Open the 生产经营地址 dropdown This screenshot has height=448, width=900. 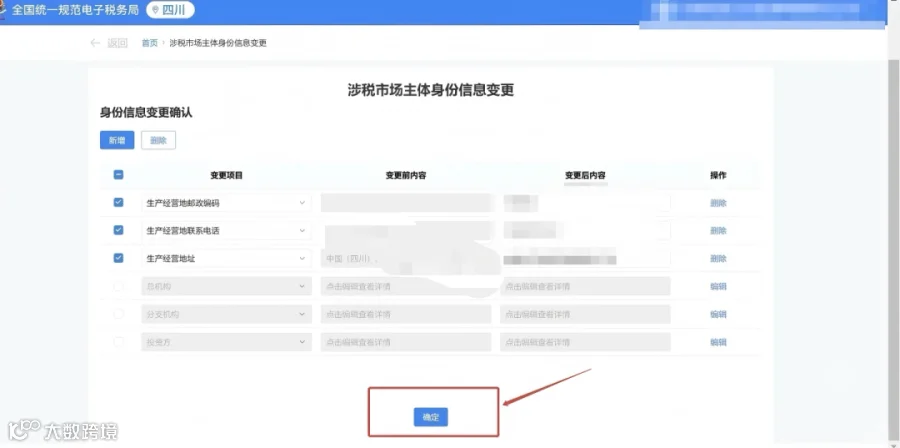click(x=227, y=258)
